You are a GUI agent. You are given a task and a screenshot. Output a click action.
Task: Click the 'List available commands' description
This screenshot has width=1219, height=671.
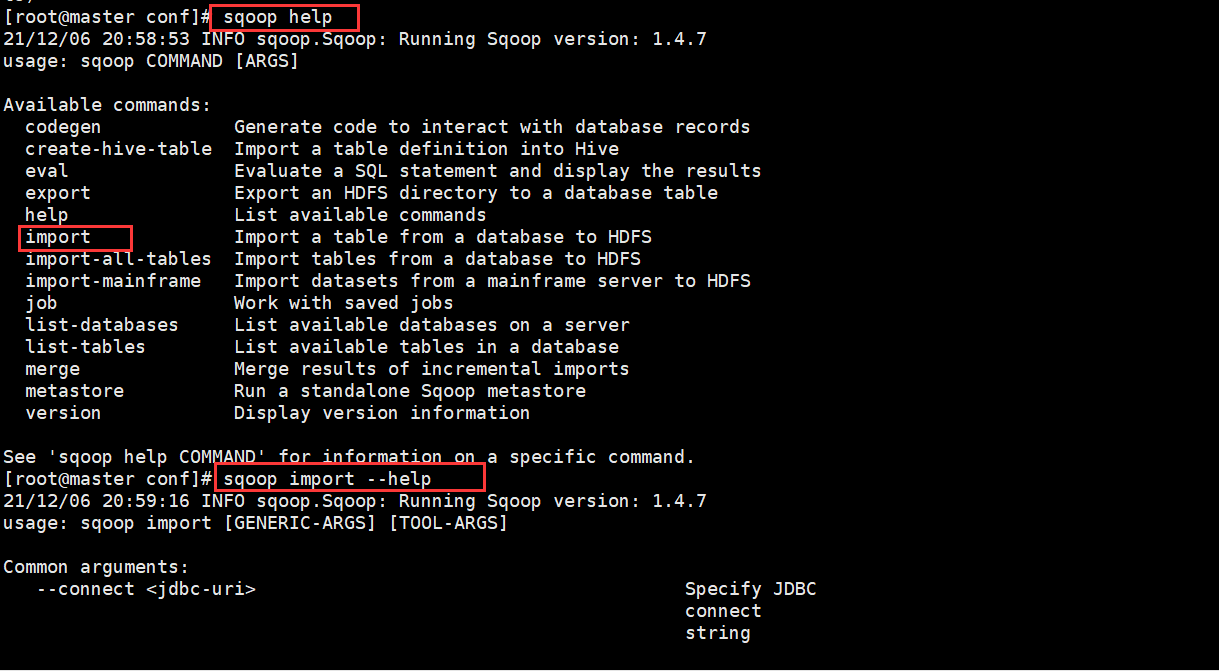pos(360,215)
